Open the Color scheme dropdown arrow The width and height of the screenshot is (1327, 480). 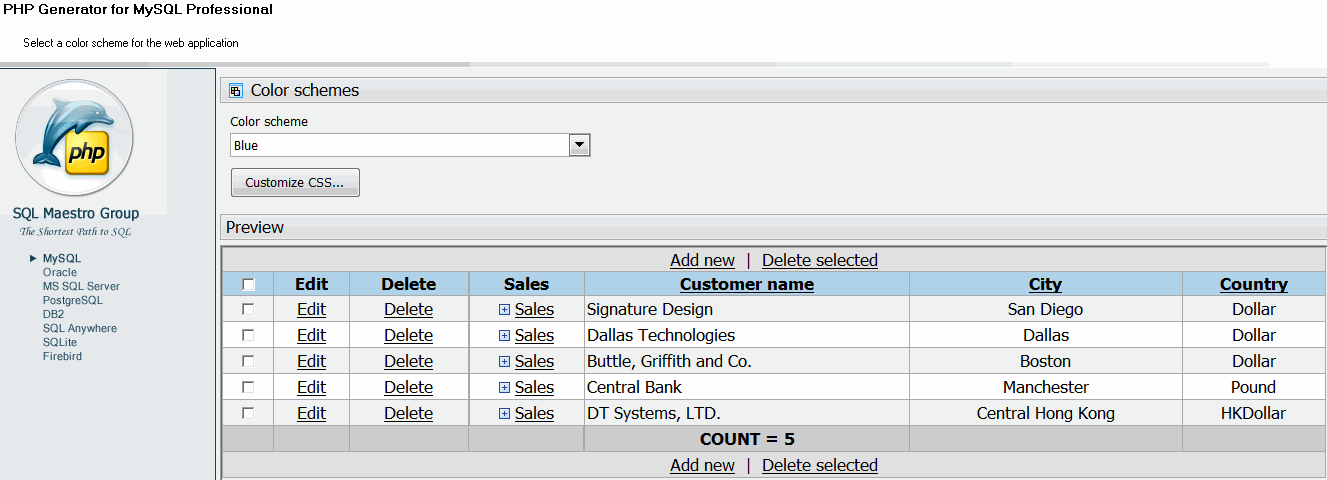(x=579, y=146)
